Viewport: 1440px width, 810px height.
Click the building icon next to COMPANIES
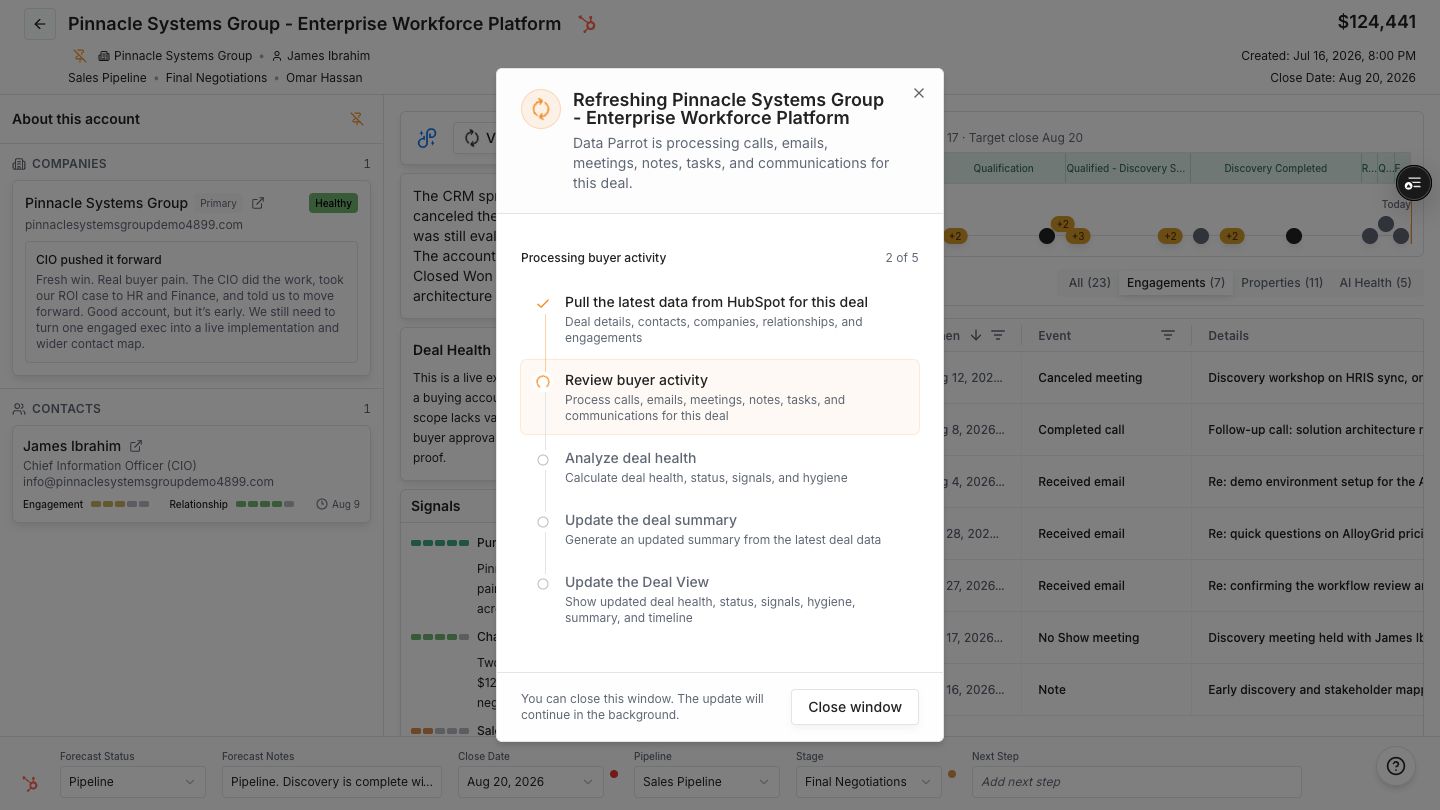pos(19,164)
